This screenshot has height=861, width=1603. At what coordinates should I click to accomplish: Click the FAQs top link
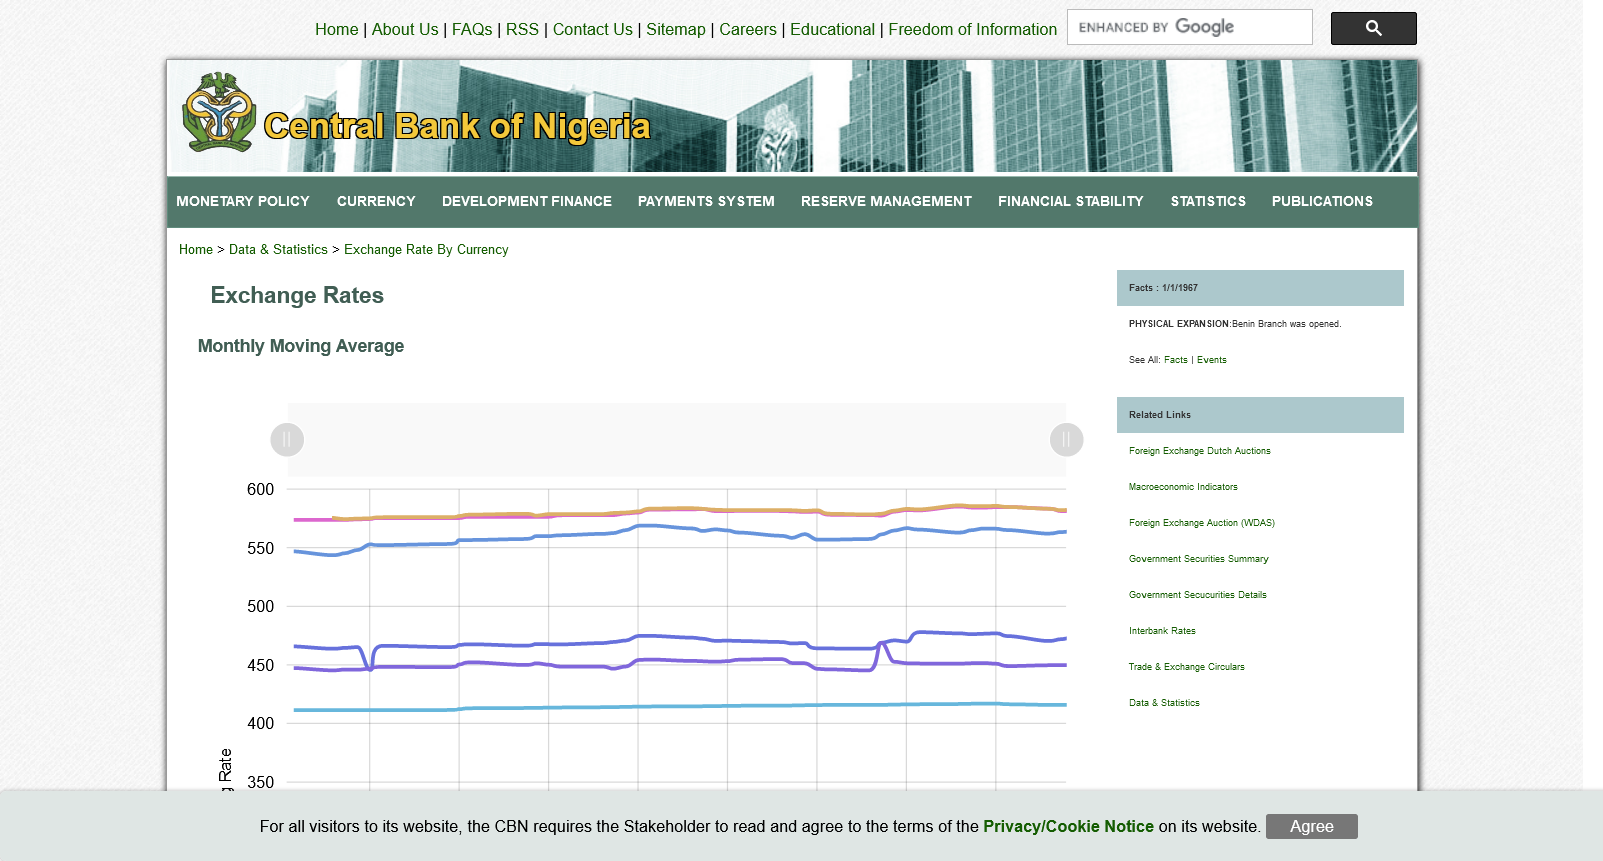tap(472, 30)
